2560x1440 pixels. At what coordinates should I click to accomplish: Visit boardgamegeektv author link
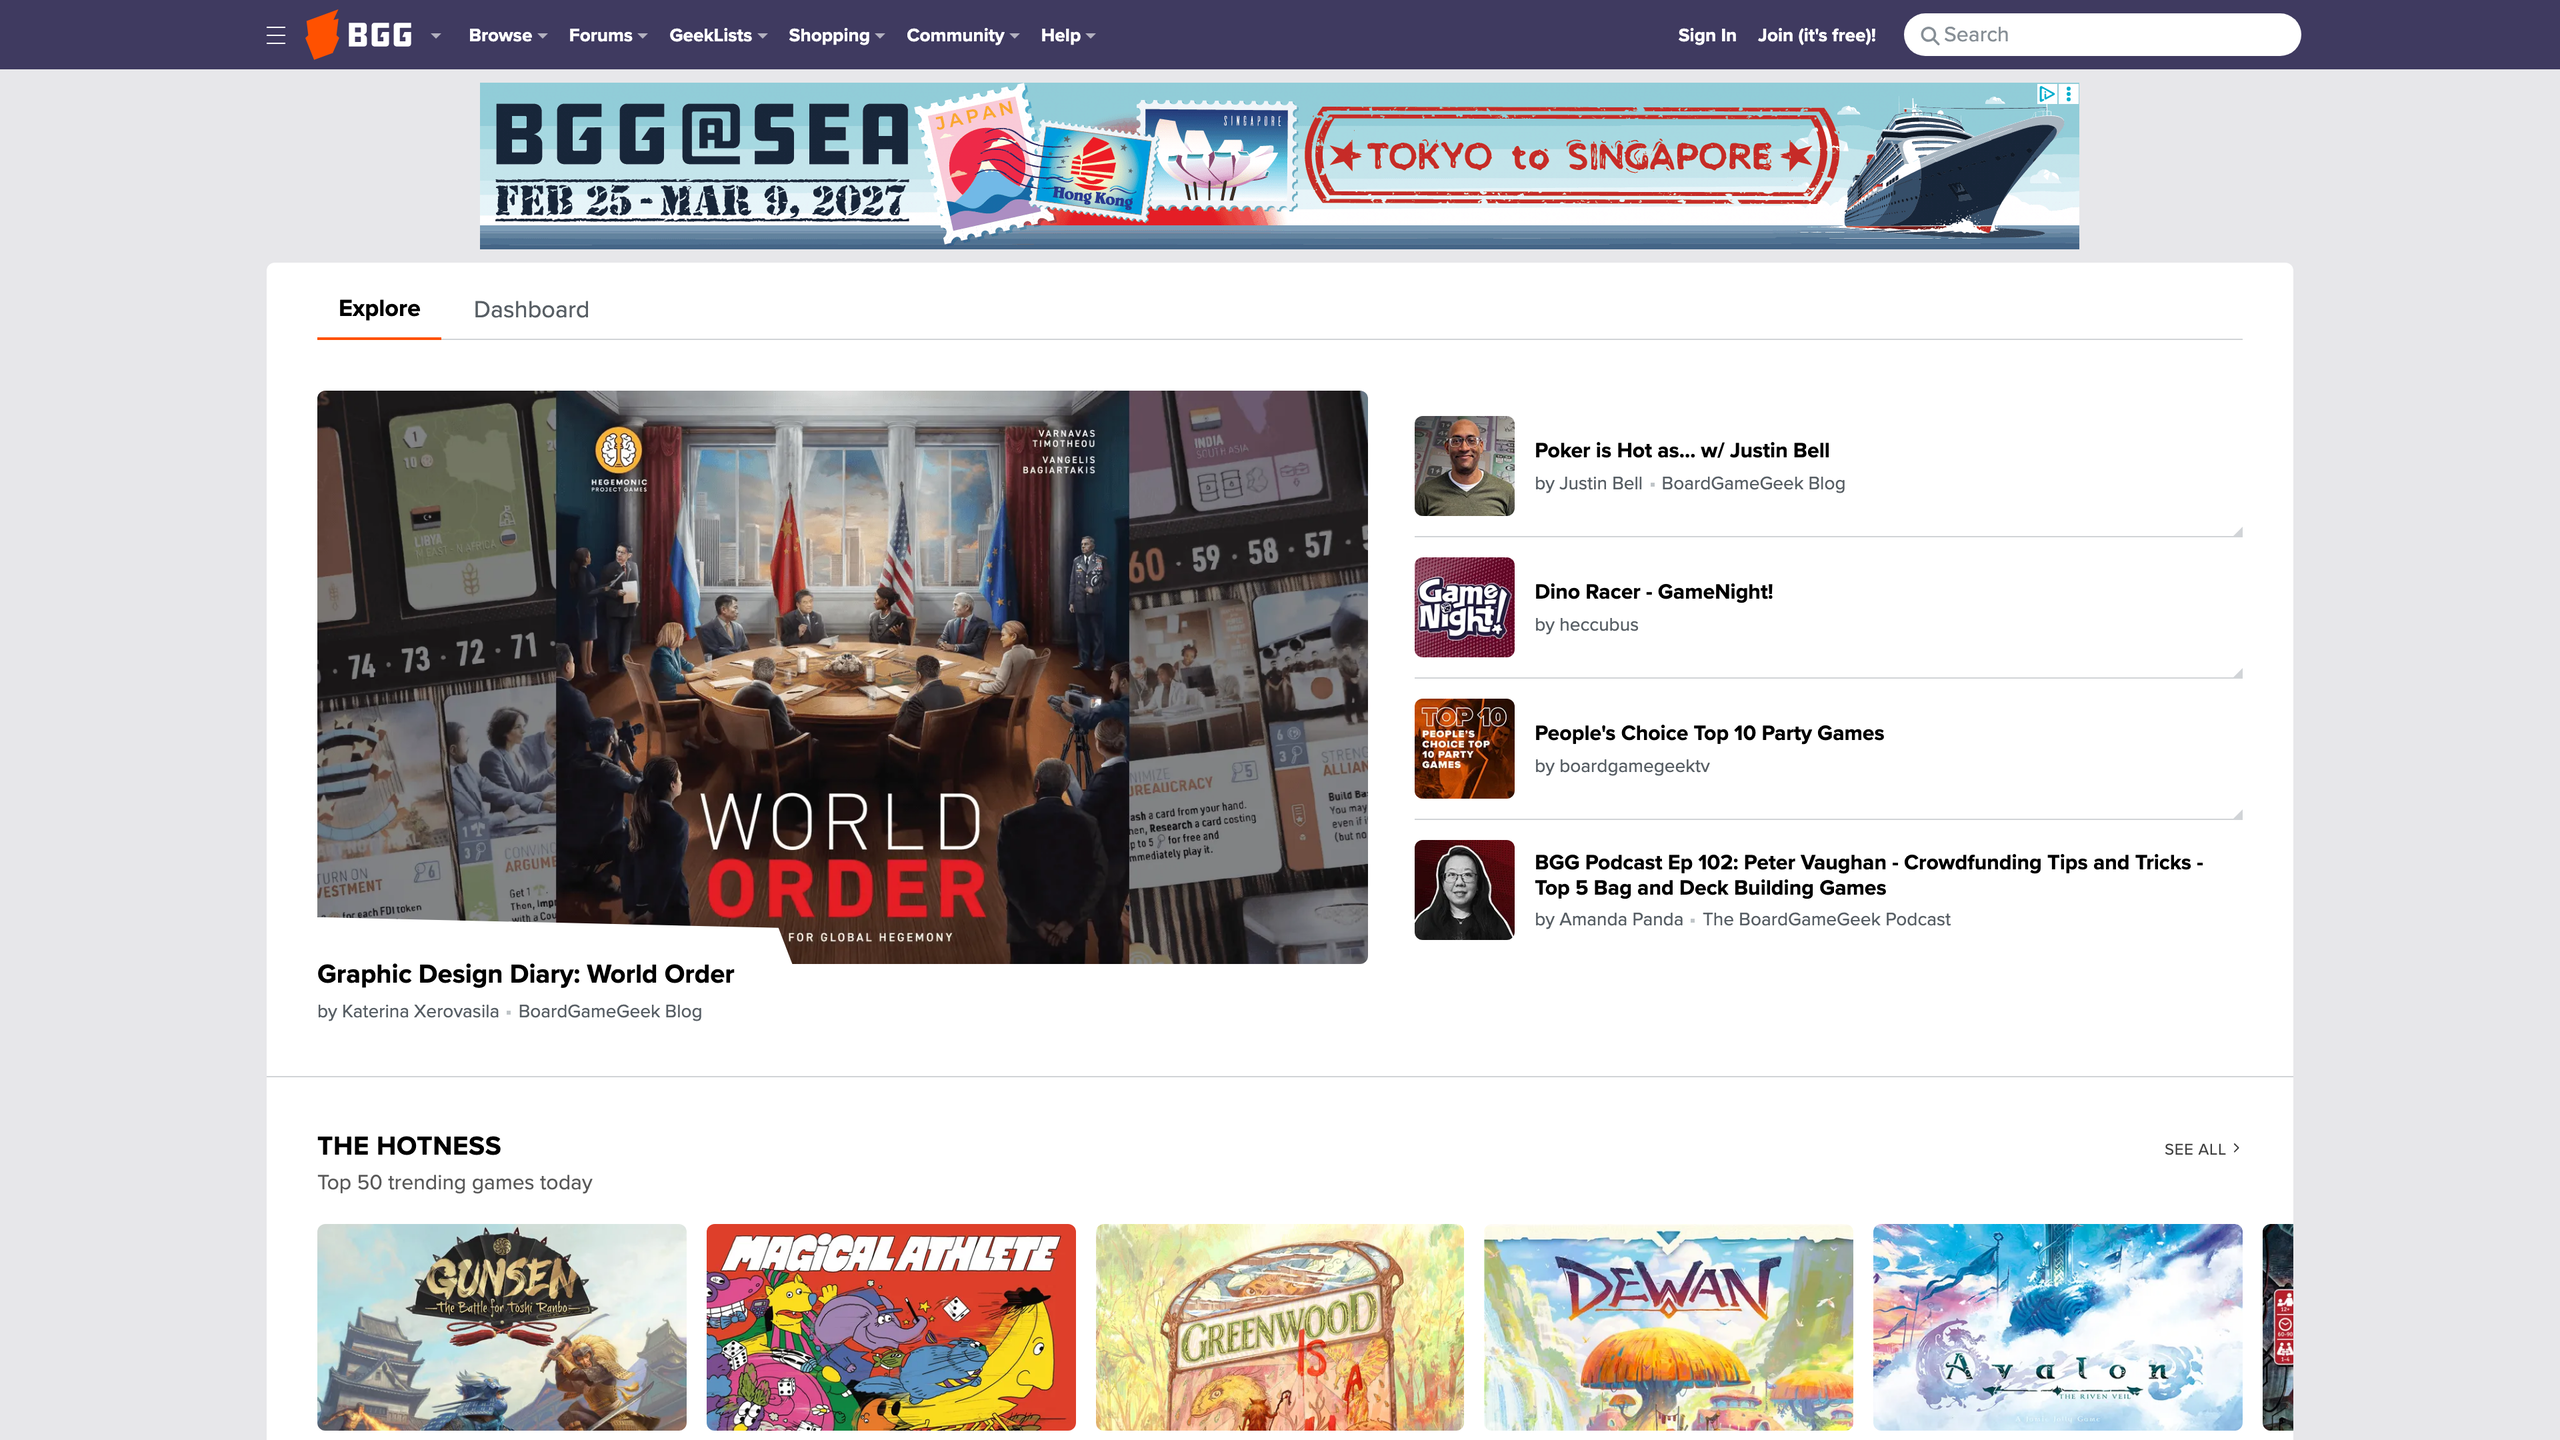click(1634, 766)
